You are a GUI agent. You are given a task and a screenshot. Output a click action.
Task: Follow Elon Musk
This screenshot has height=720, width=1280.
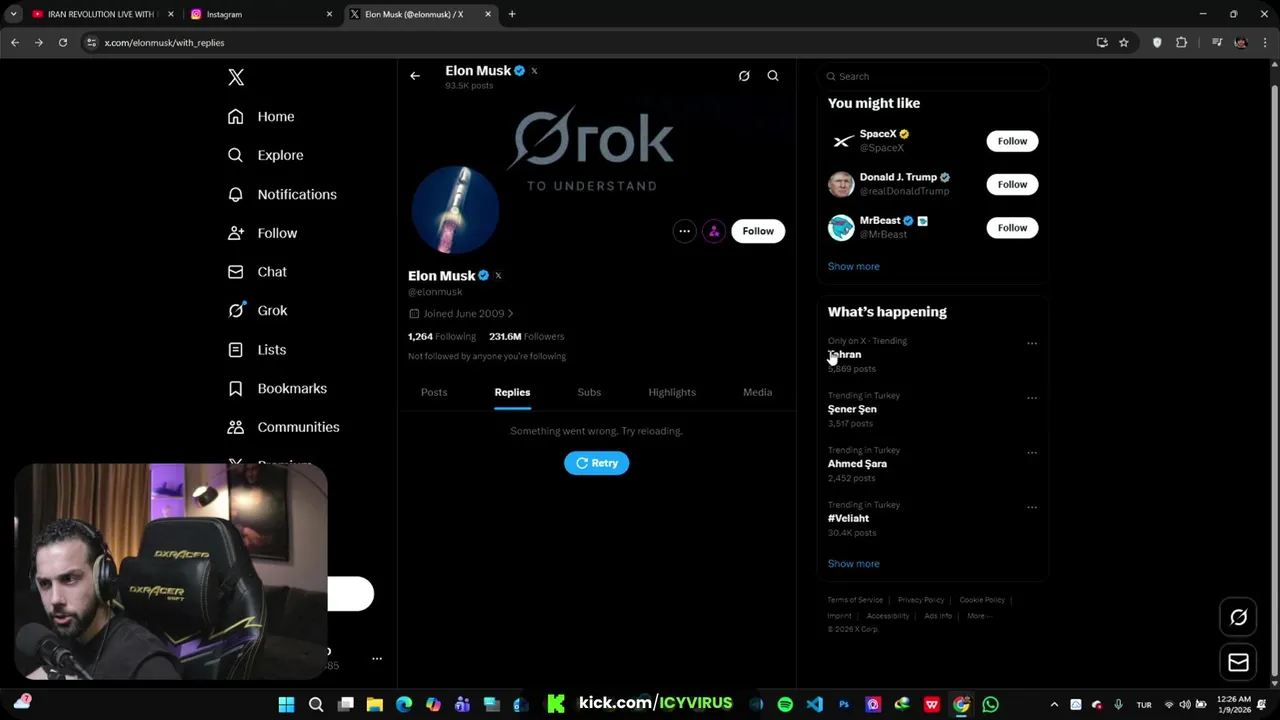click(758, 231)
